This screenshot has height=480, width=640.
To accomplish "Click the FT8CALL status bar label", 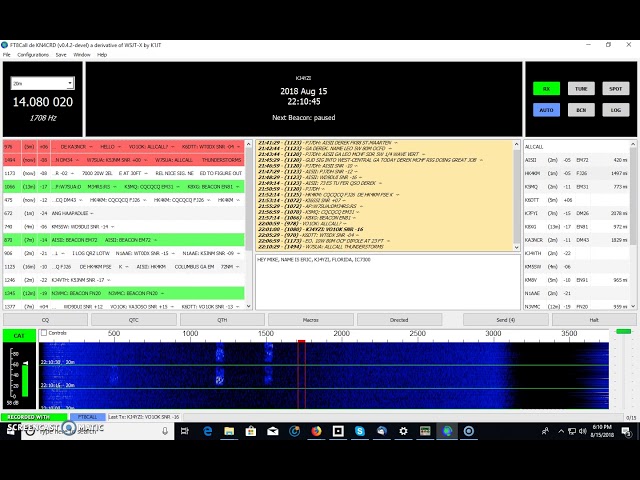I will click(87, 417).
